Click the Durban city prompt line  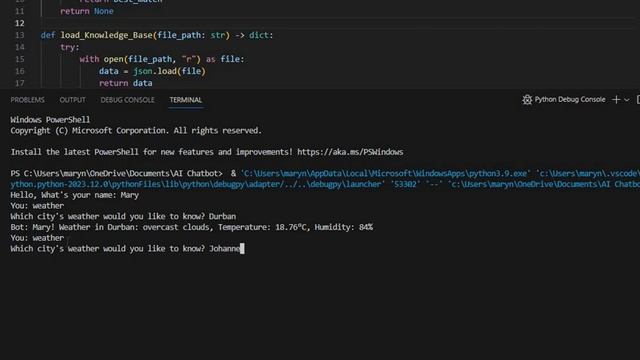pyautogui.click(x=123, y=216)
